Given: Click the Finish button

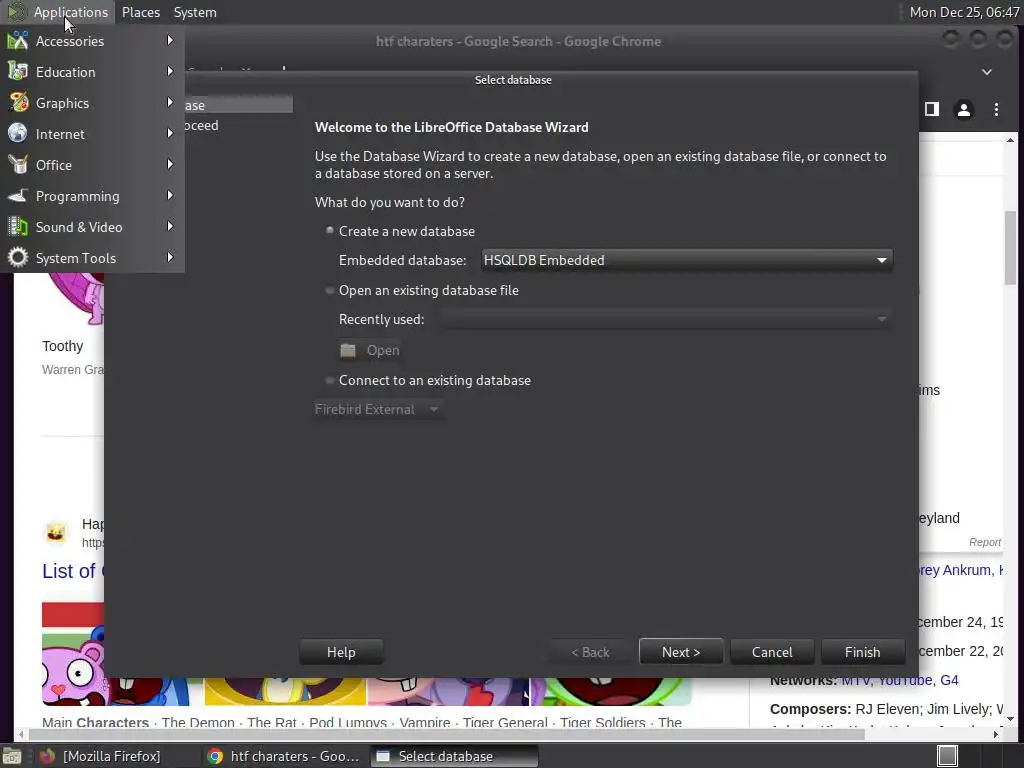Looking at the screenshot, I should 862,652.
